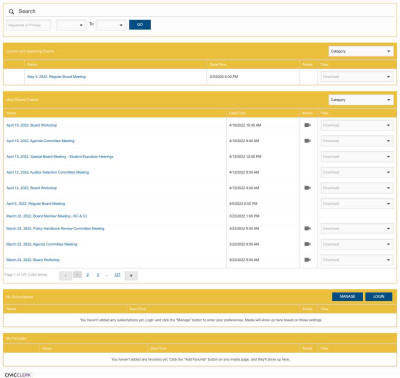Open Download dropdown for April 13 Special Board Meeting

click(x=357, y=157)
